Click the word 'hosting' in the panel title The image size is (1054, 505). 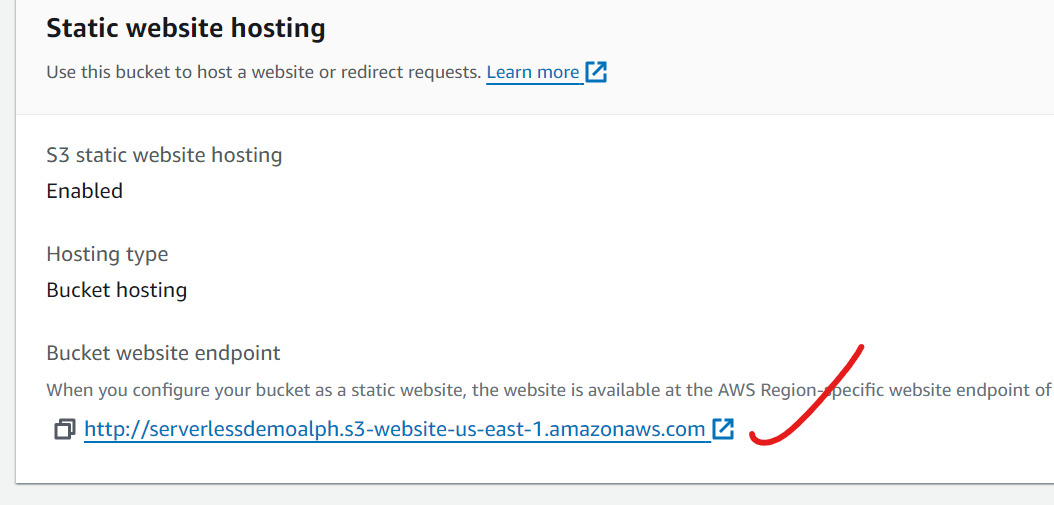pyautogui.click(x=283, y=28)
